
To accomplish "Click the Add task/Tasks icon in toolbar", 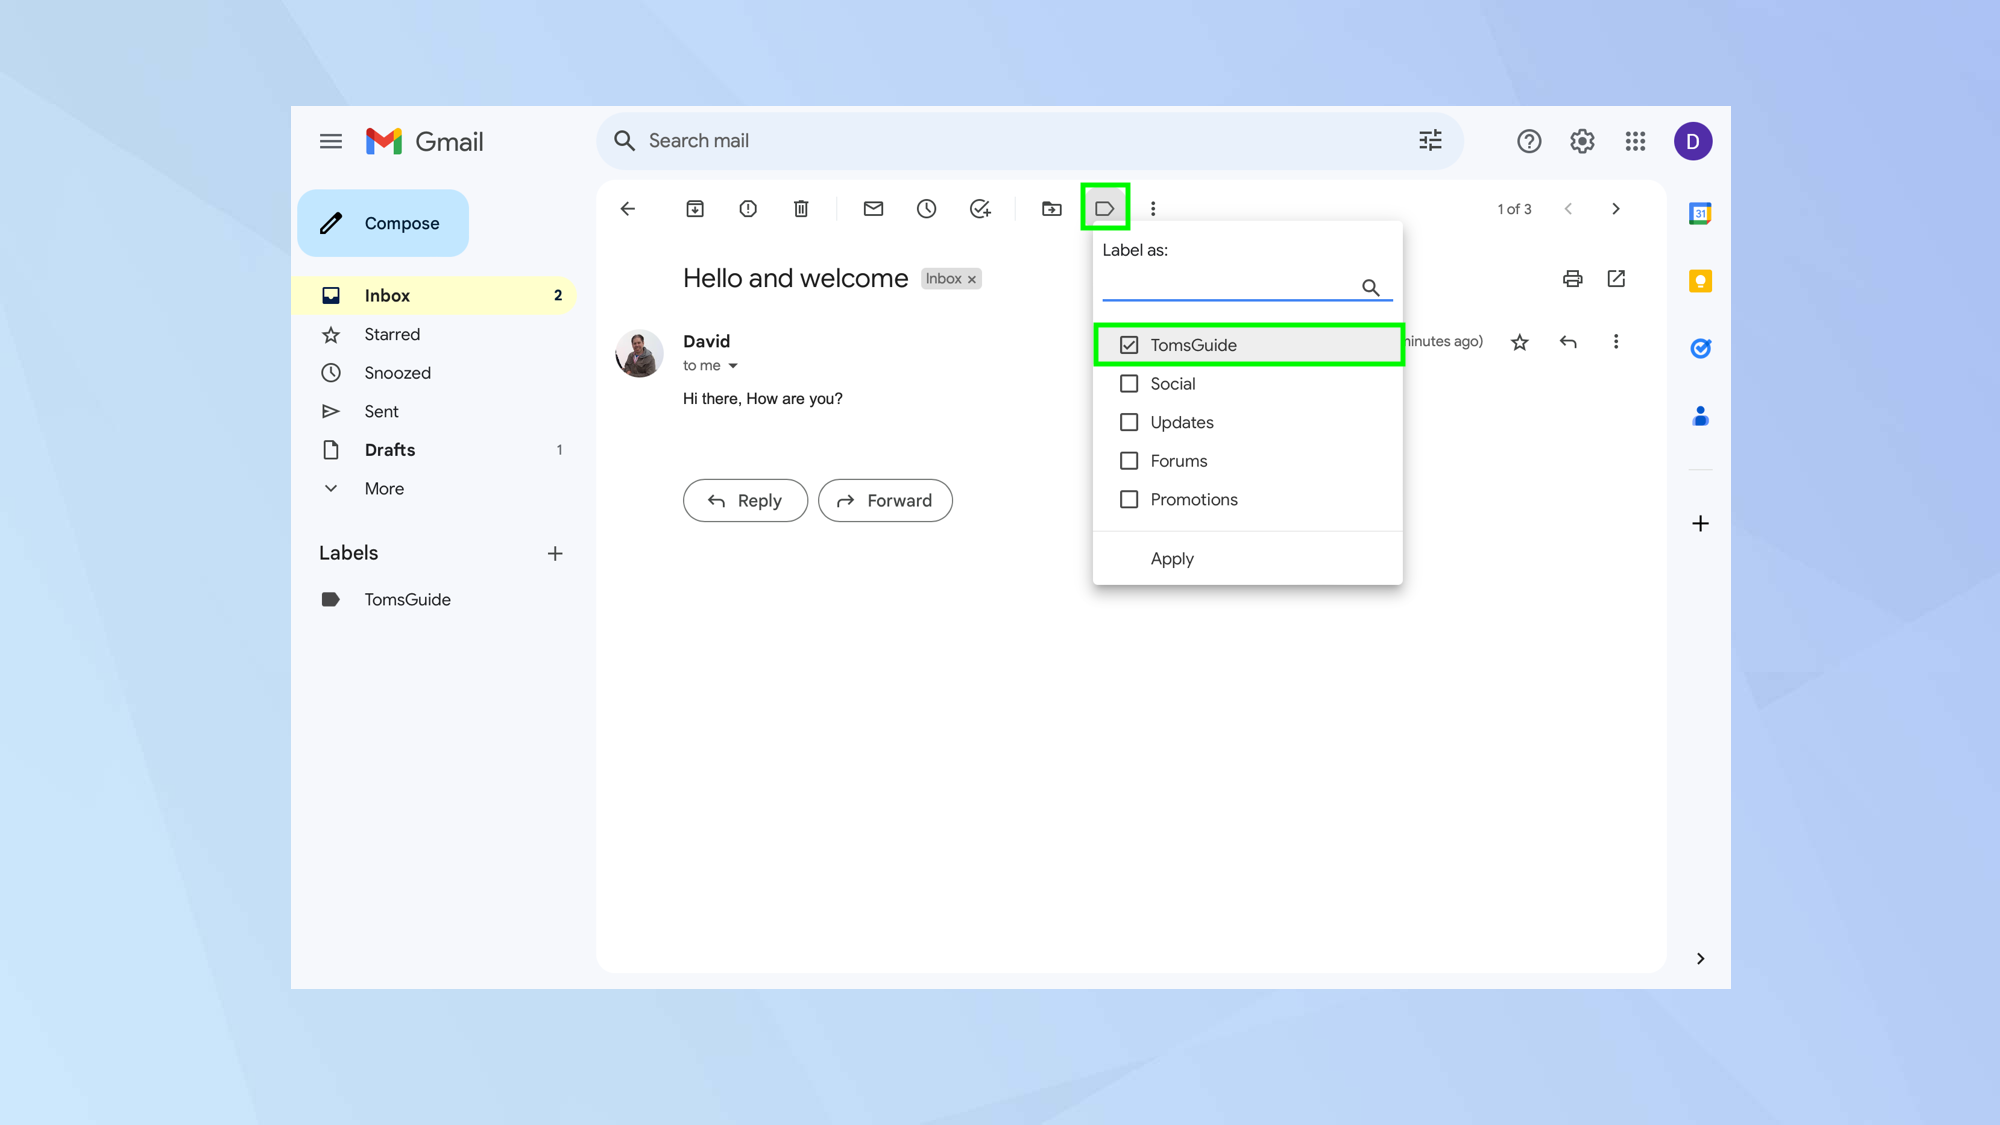I will click(981, 209).
